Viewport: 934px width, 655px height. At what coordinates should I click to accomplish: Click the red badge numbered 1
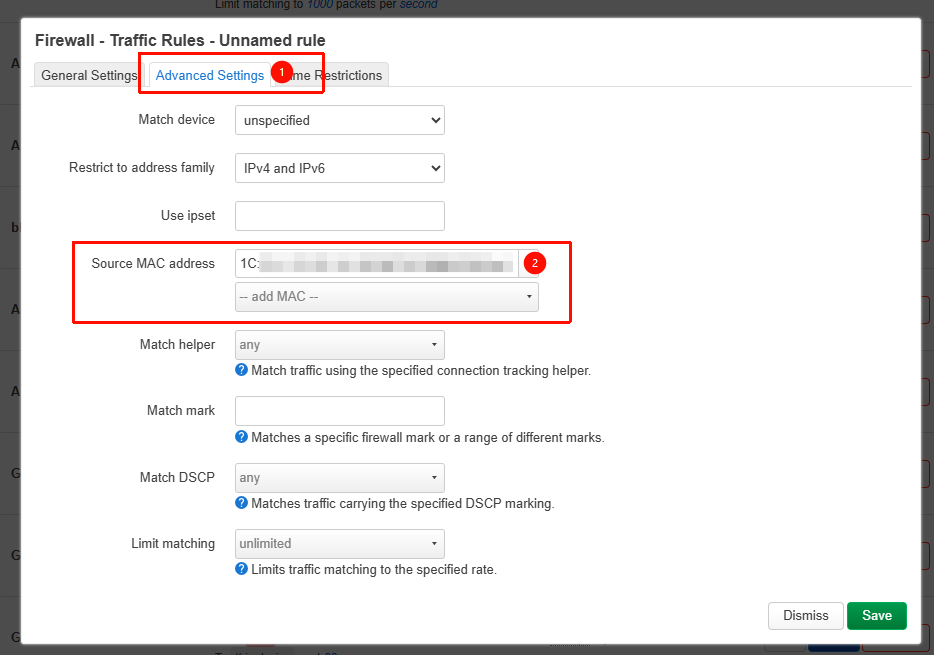coord(282,73)
